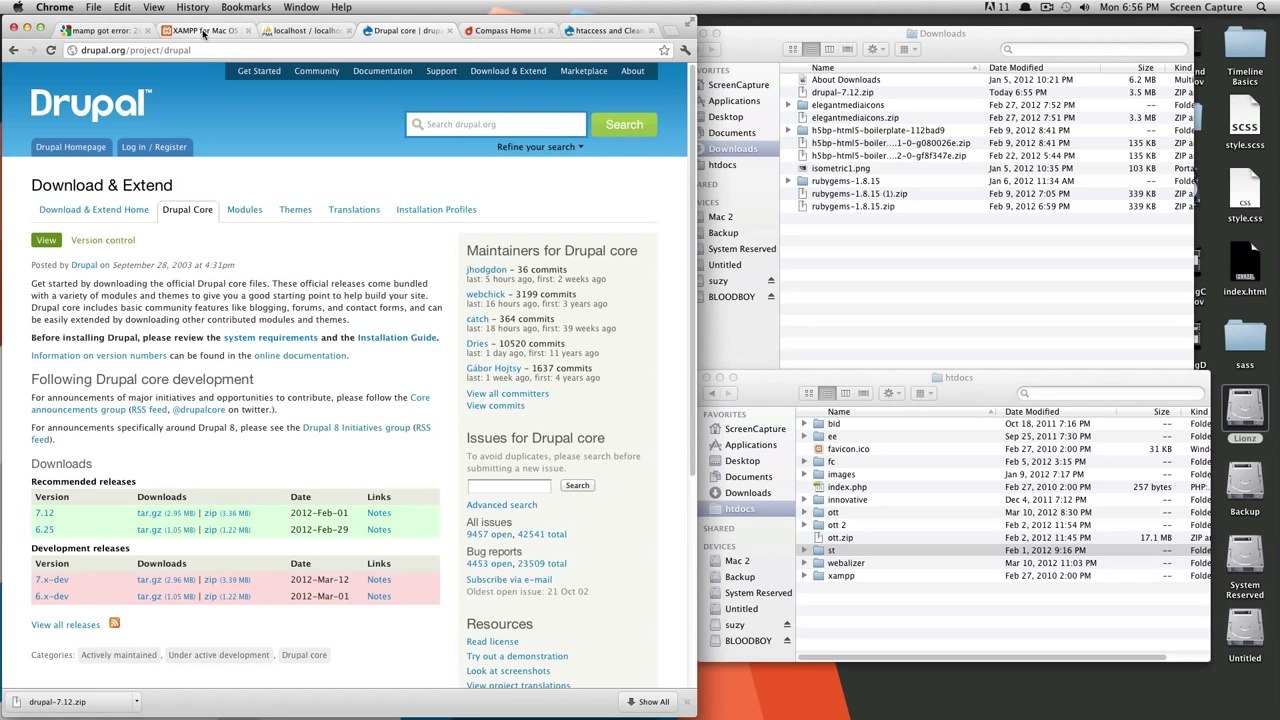Screen dimensions: 1280x720
Task: Eject the suzy volume in htdocs sidebar
Action: (x=787, y=624)
